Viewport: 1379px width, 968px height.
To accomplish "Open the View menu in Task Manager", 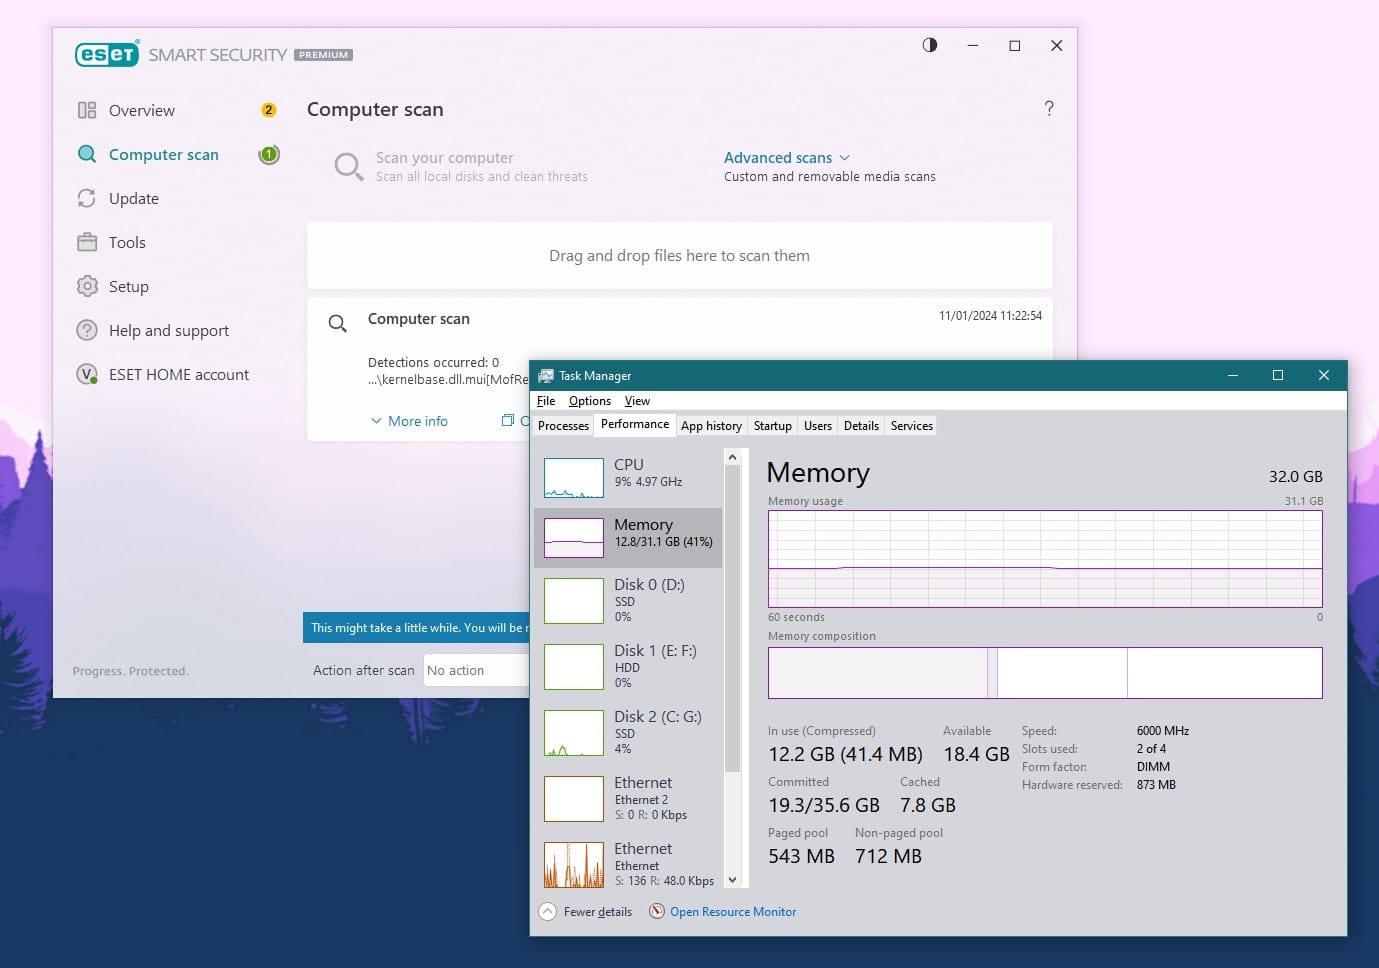I will [637, 401].
